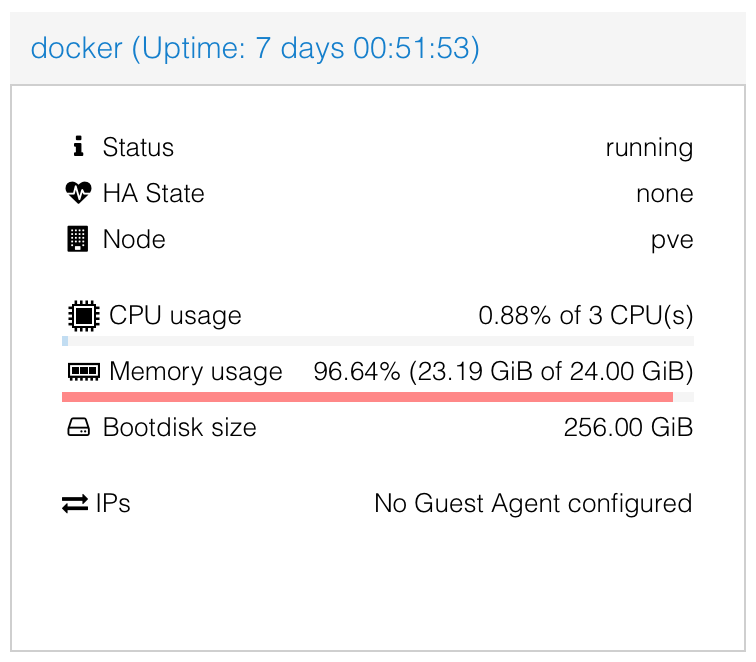
Task: Select the 'running' status value
Action: (x=649, y=148)
